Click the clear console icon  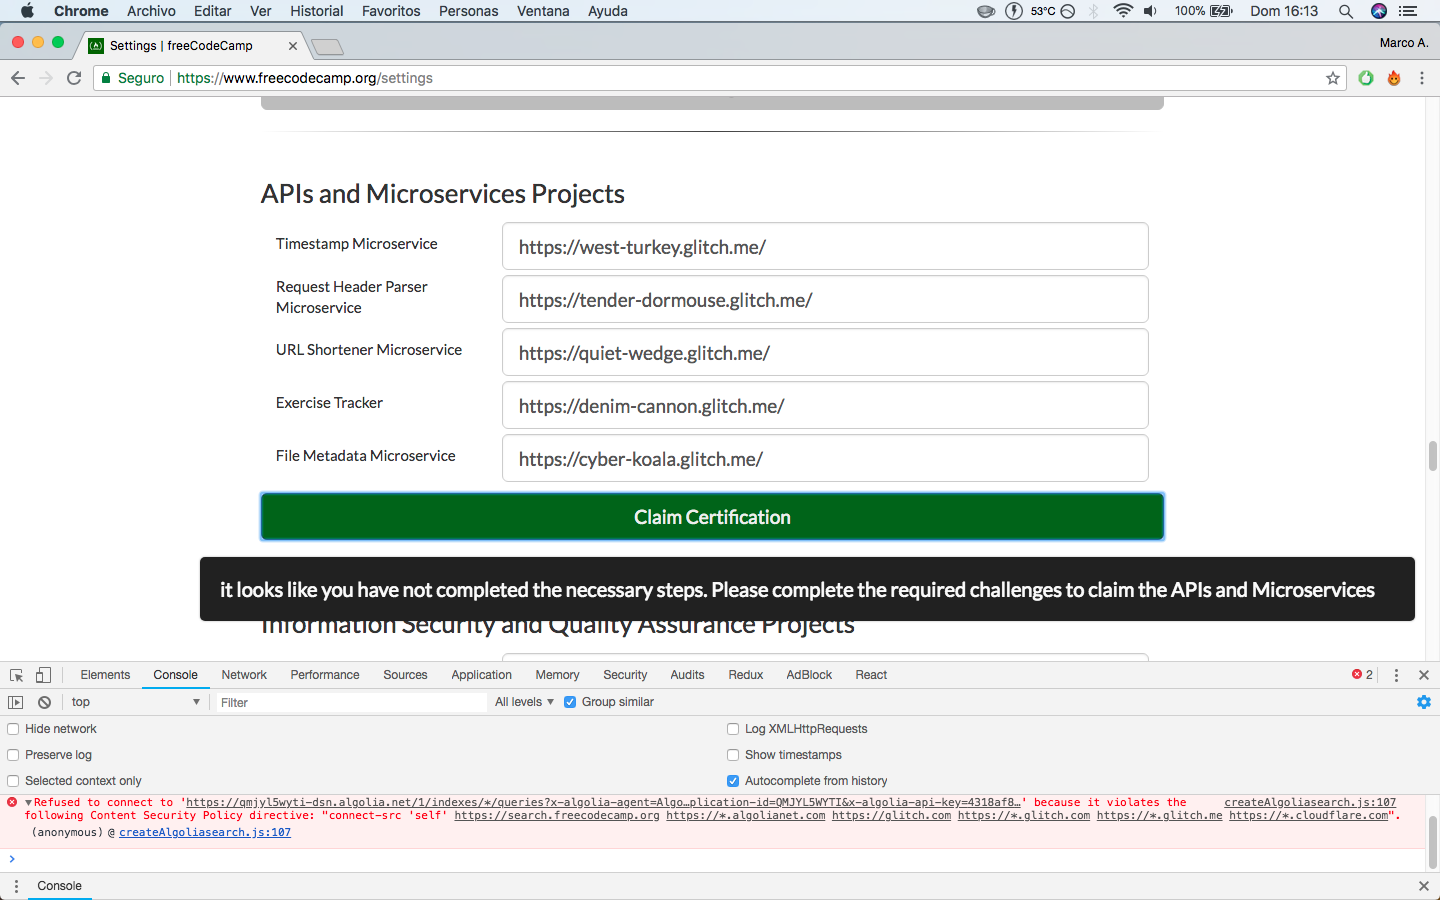click(44, 702)
